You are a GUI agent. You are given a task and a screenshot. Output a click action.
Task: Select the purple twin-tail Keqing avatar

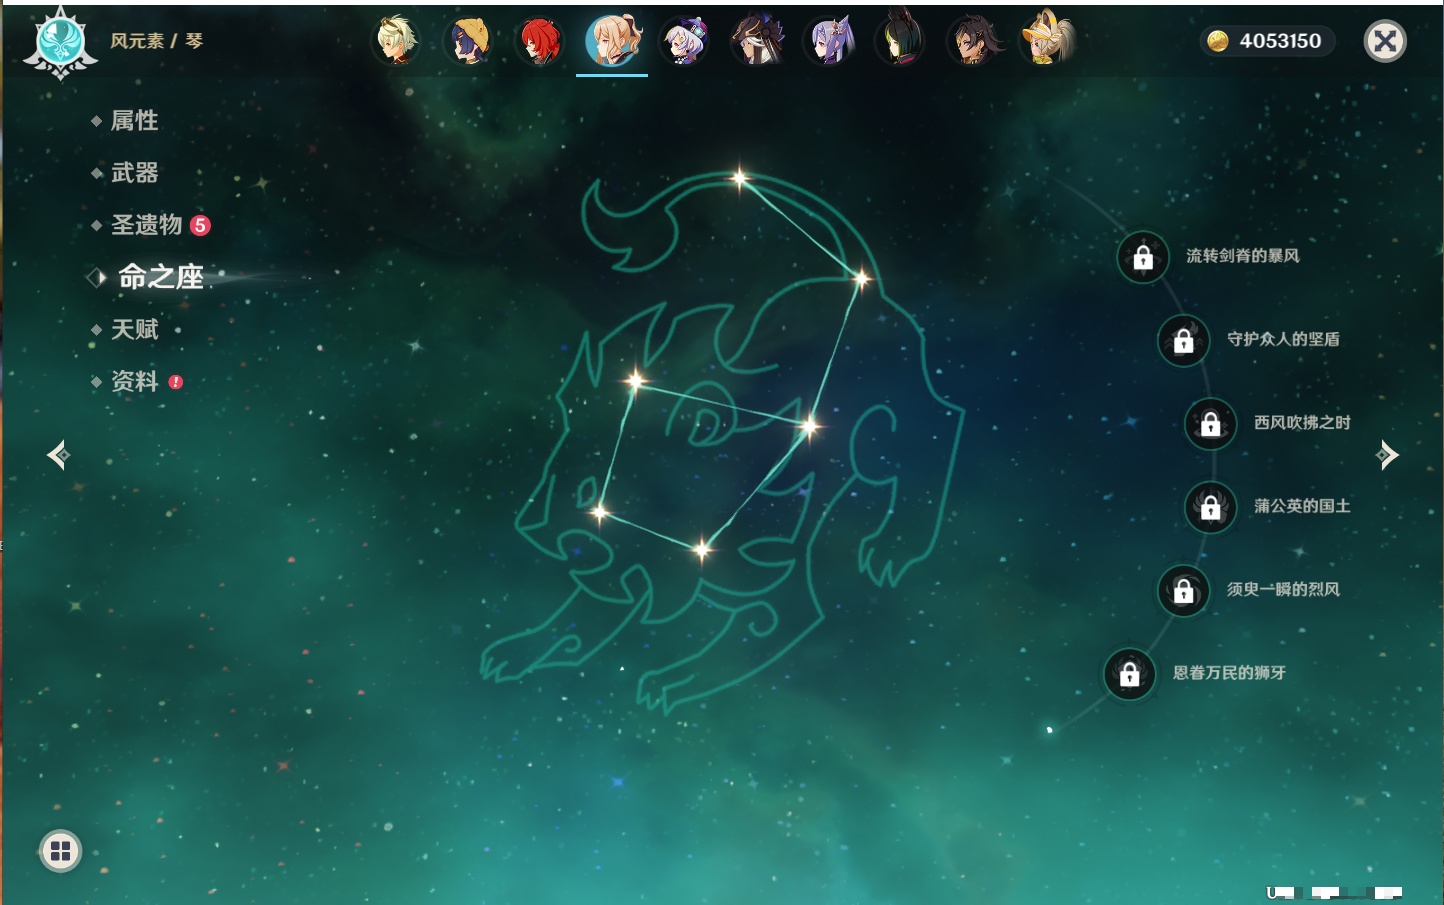pos(829,41)
